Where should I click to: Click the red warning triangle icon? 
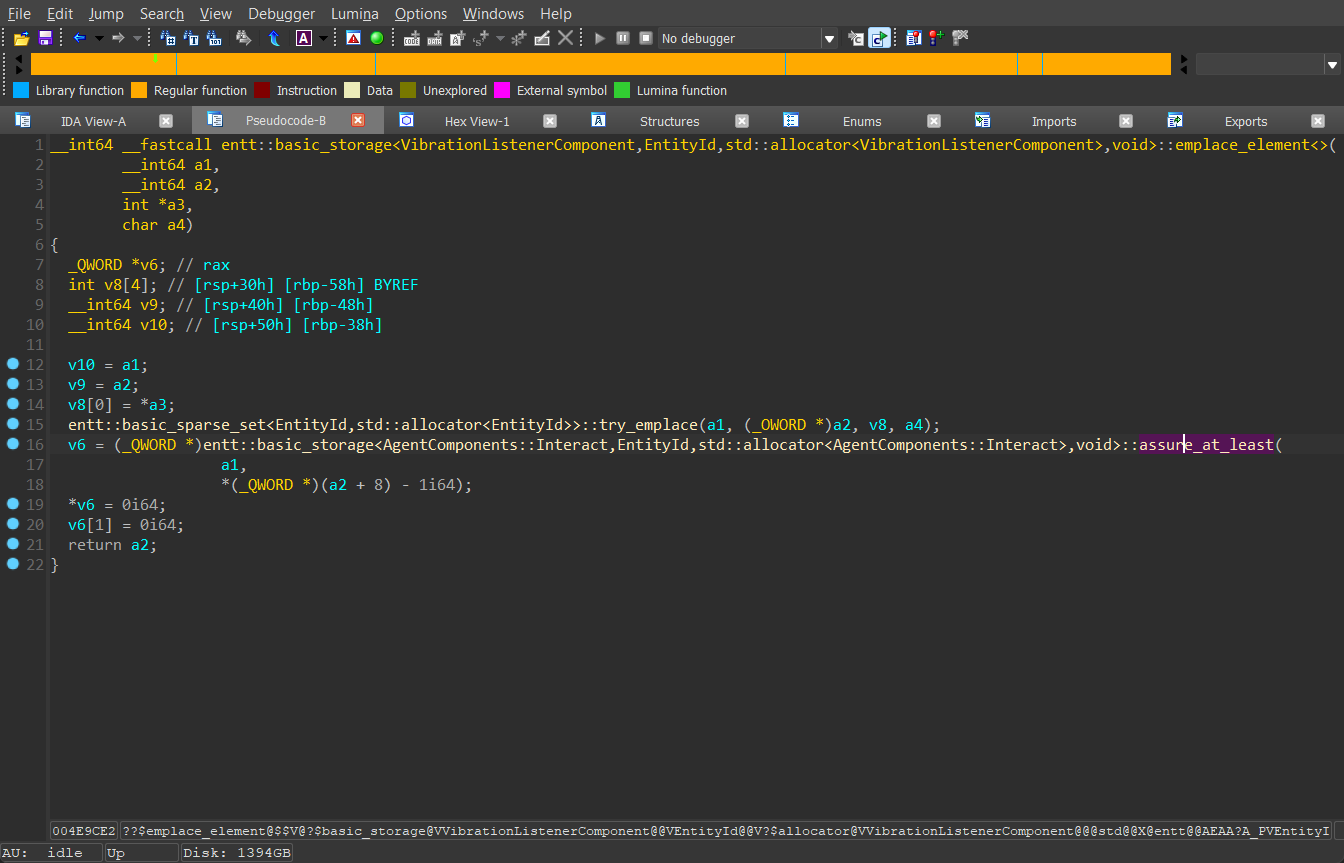[353, 38]
